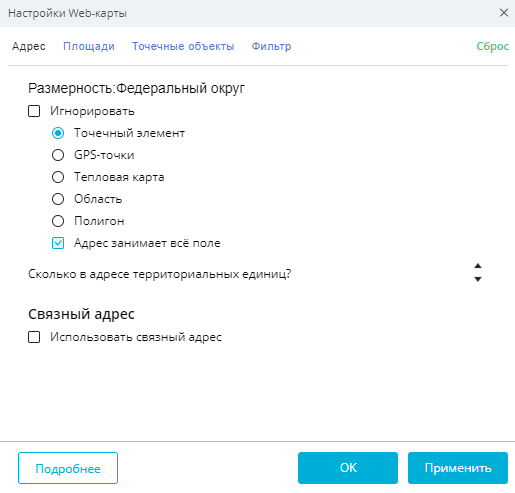Enable the Игнорировать checkbox
Image resolution: width=515 pixels, height=493 pixels.
point(34,111)
